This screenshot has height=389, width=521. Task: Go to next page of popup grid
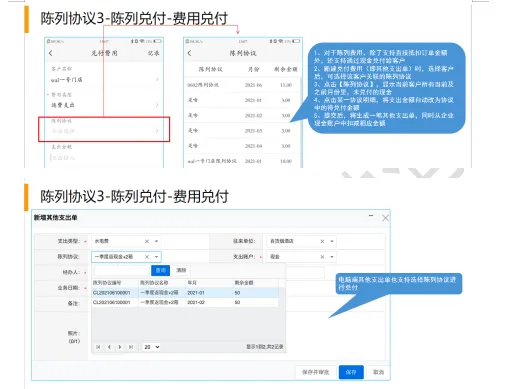point(120,347)
